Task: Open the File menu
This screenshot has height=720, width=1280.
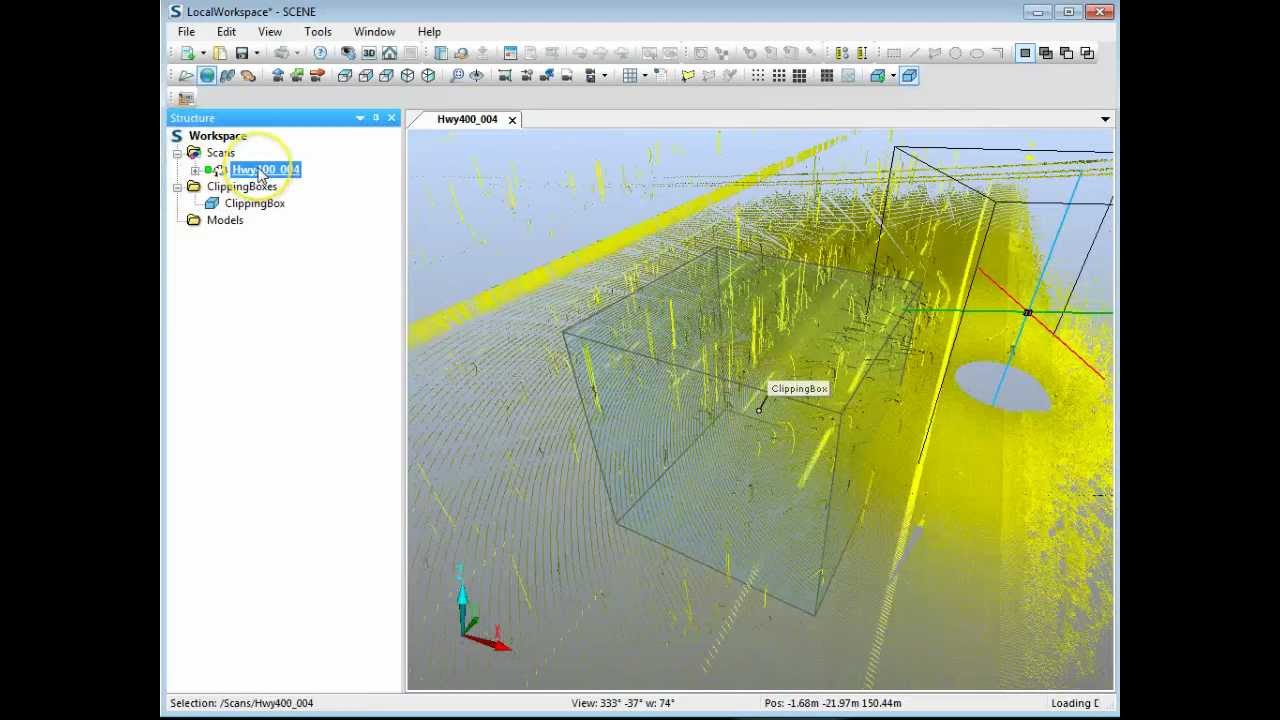Action: point(186,32)
